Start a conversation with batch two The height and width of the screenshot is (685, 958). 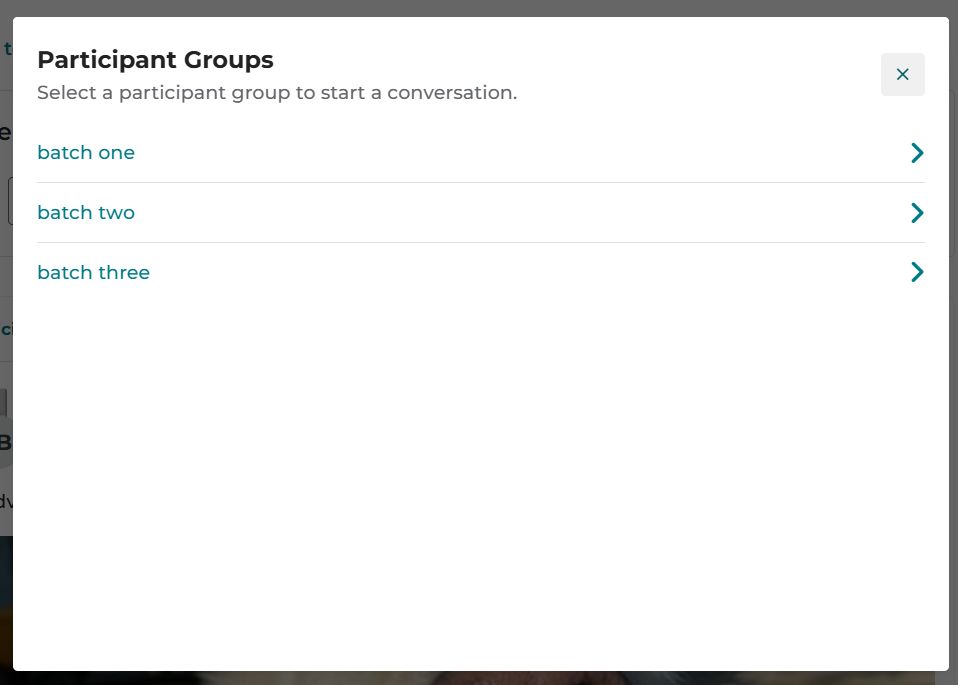[481, 213]
